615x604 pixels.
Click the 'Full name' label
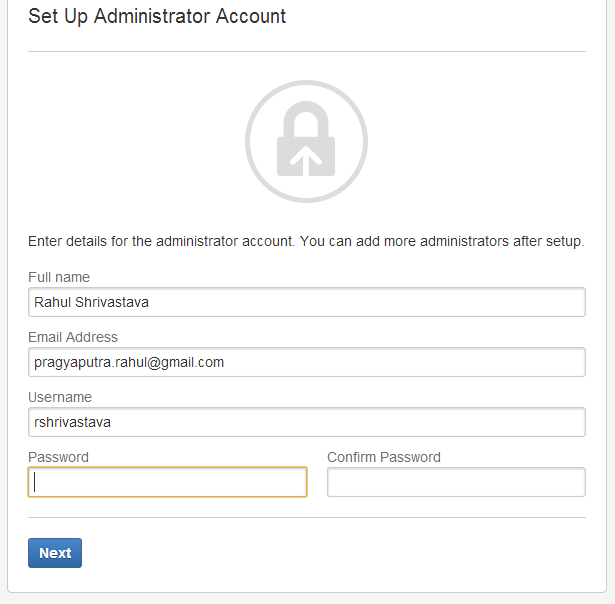click(59, 277)
